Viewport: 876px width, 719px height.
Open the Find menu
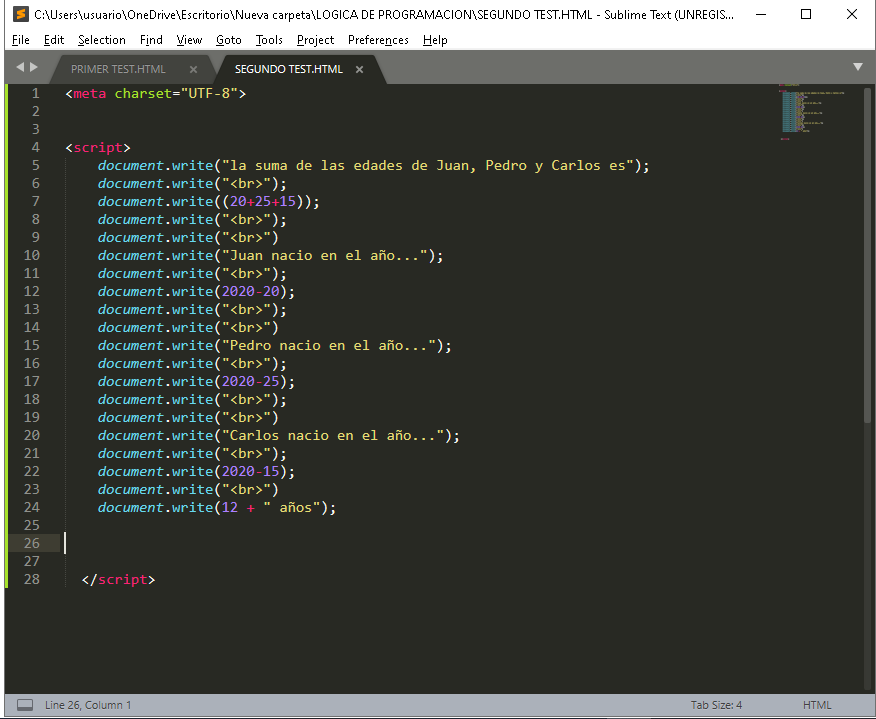pyautogui.click(x=151, y=40)
